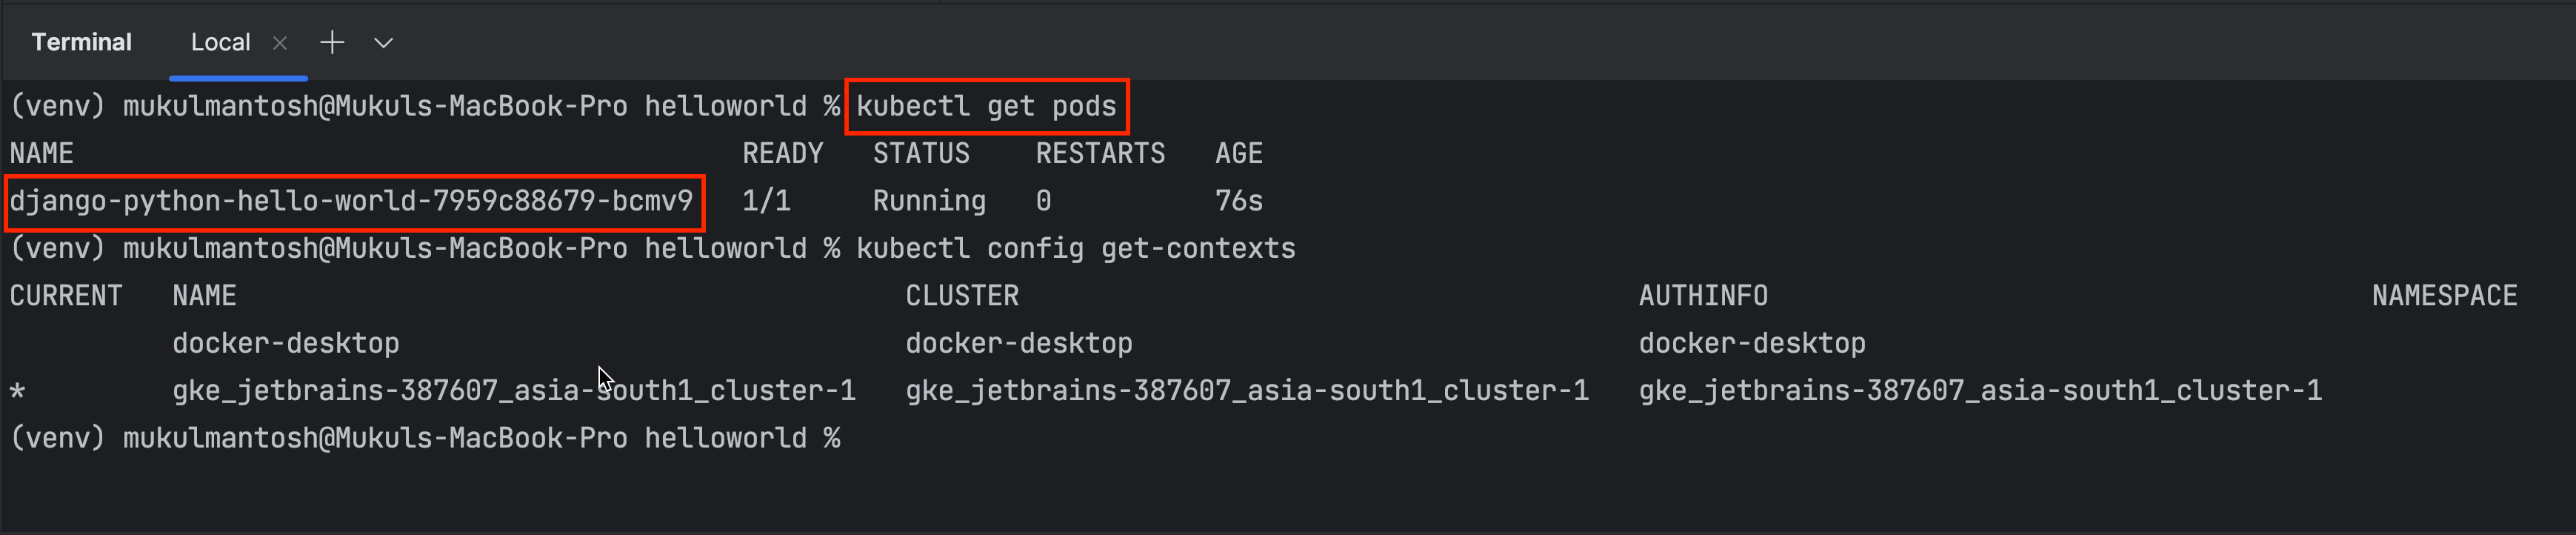Click the highlighted 'kubectl get pods' command
The height and width of the screenshot is (535, 2576).
tap(986, 106)
